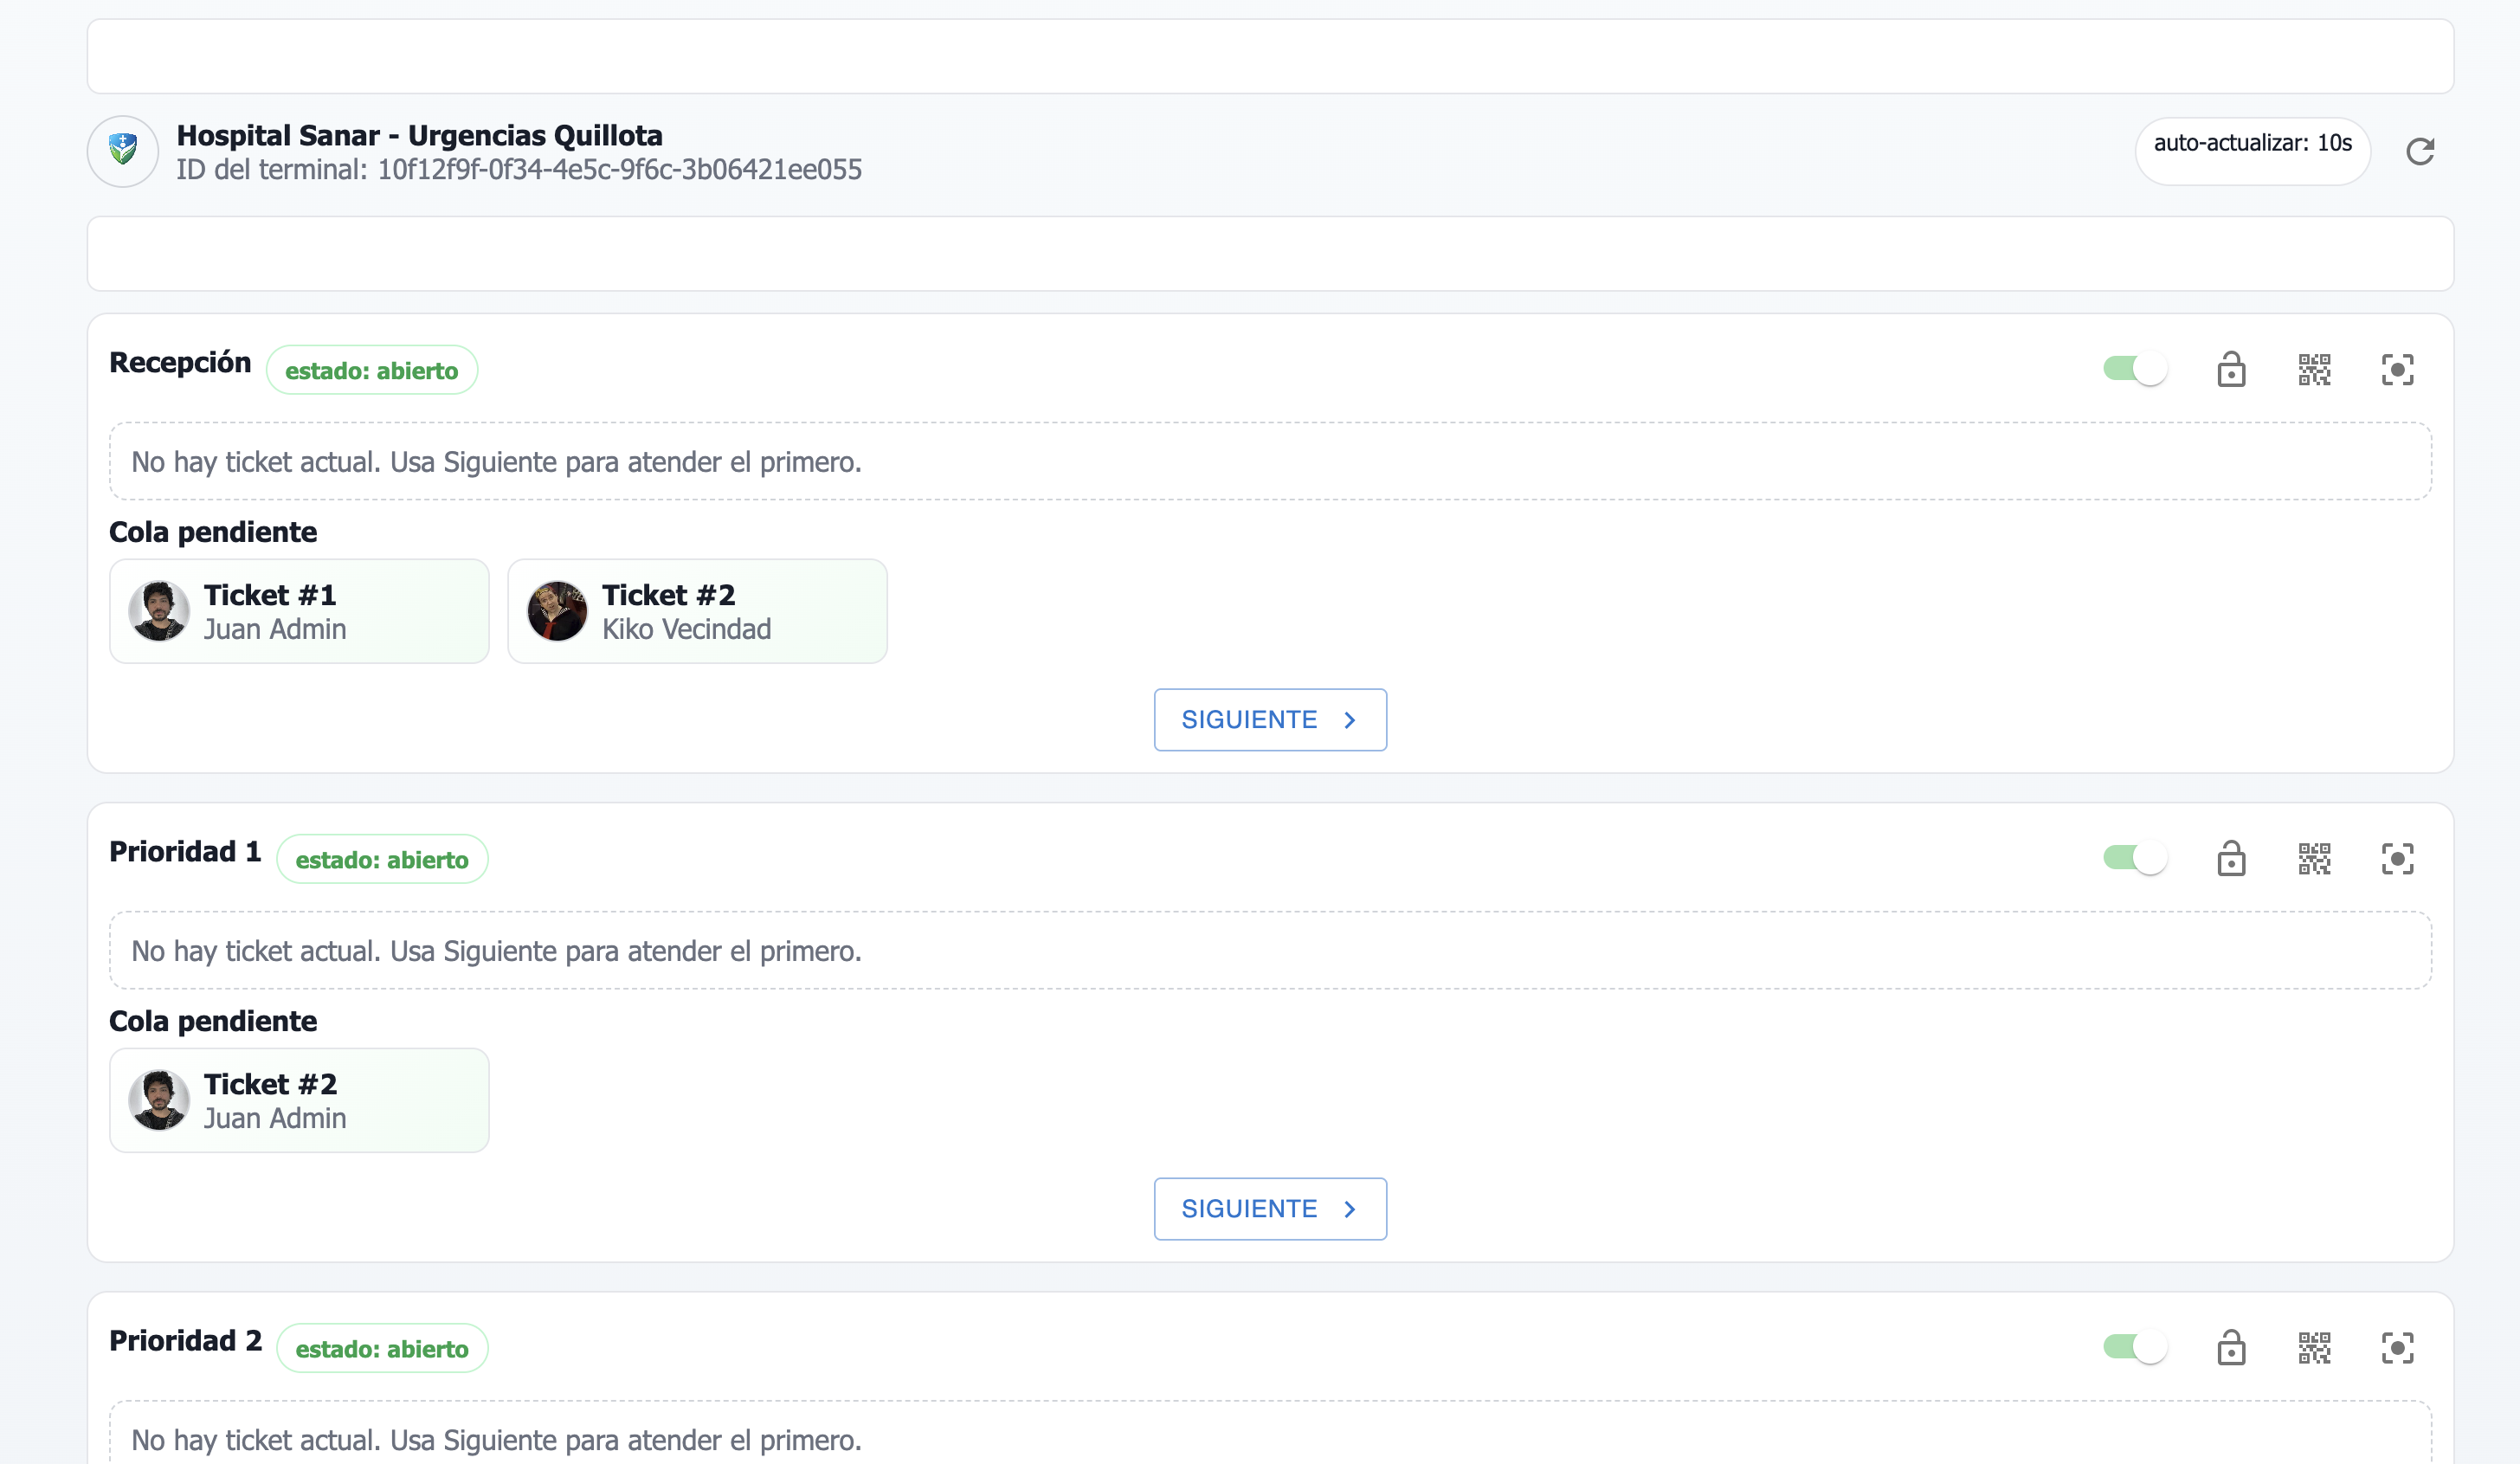
Task: Show the QR code for Prioridad 2
Action: [2314, 1347]
